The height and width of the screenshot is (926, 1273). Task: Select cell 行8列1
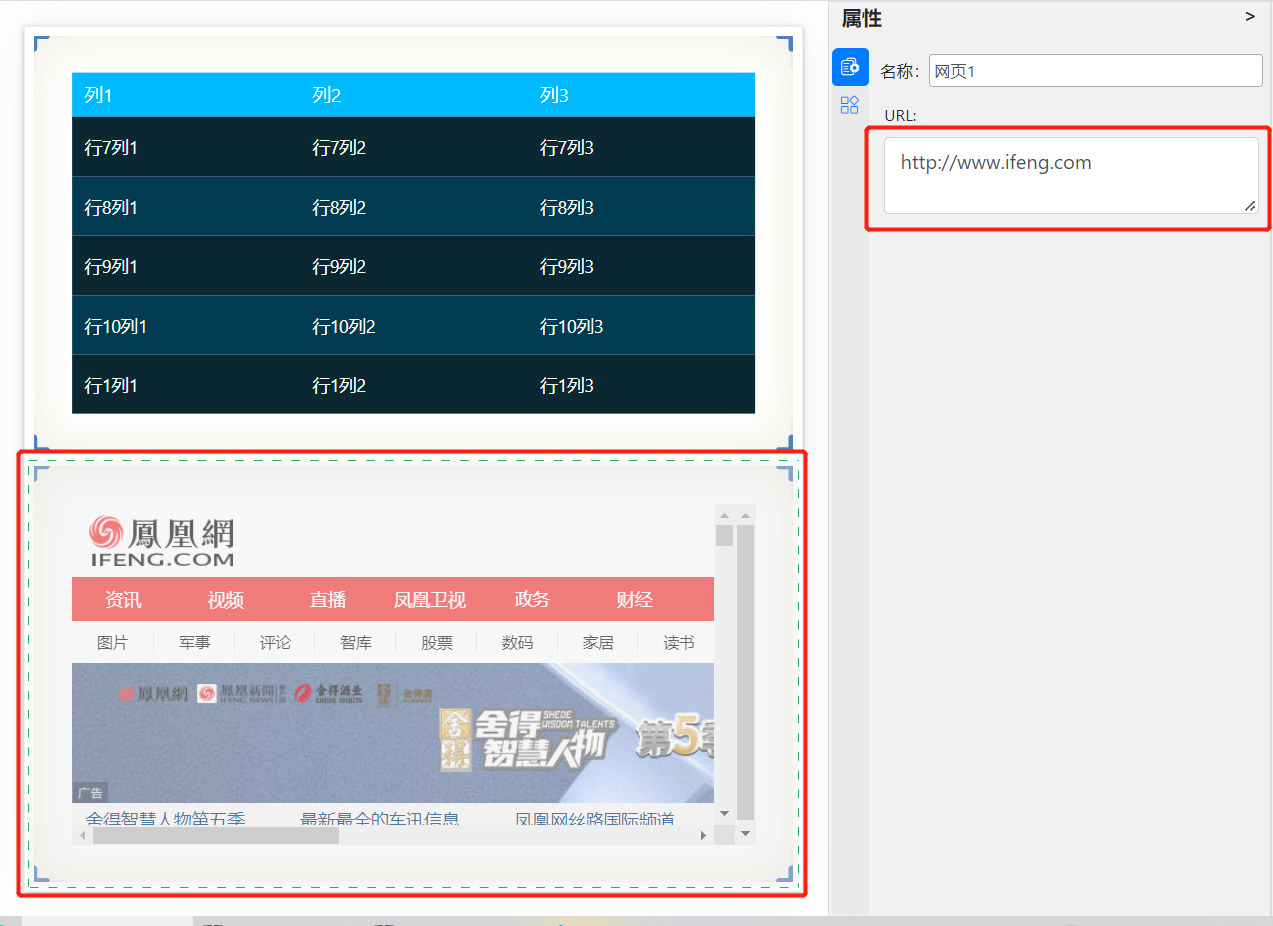111,208
